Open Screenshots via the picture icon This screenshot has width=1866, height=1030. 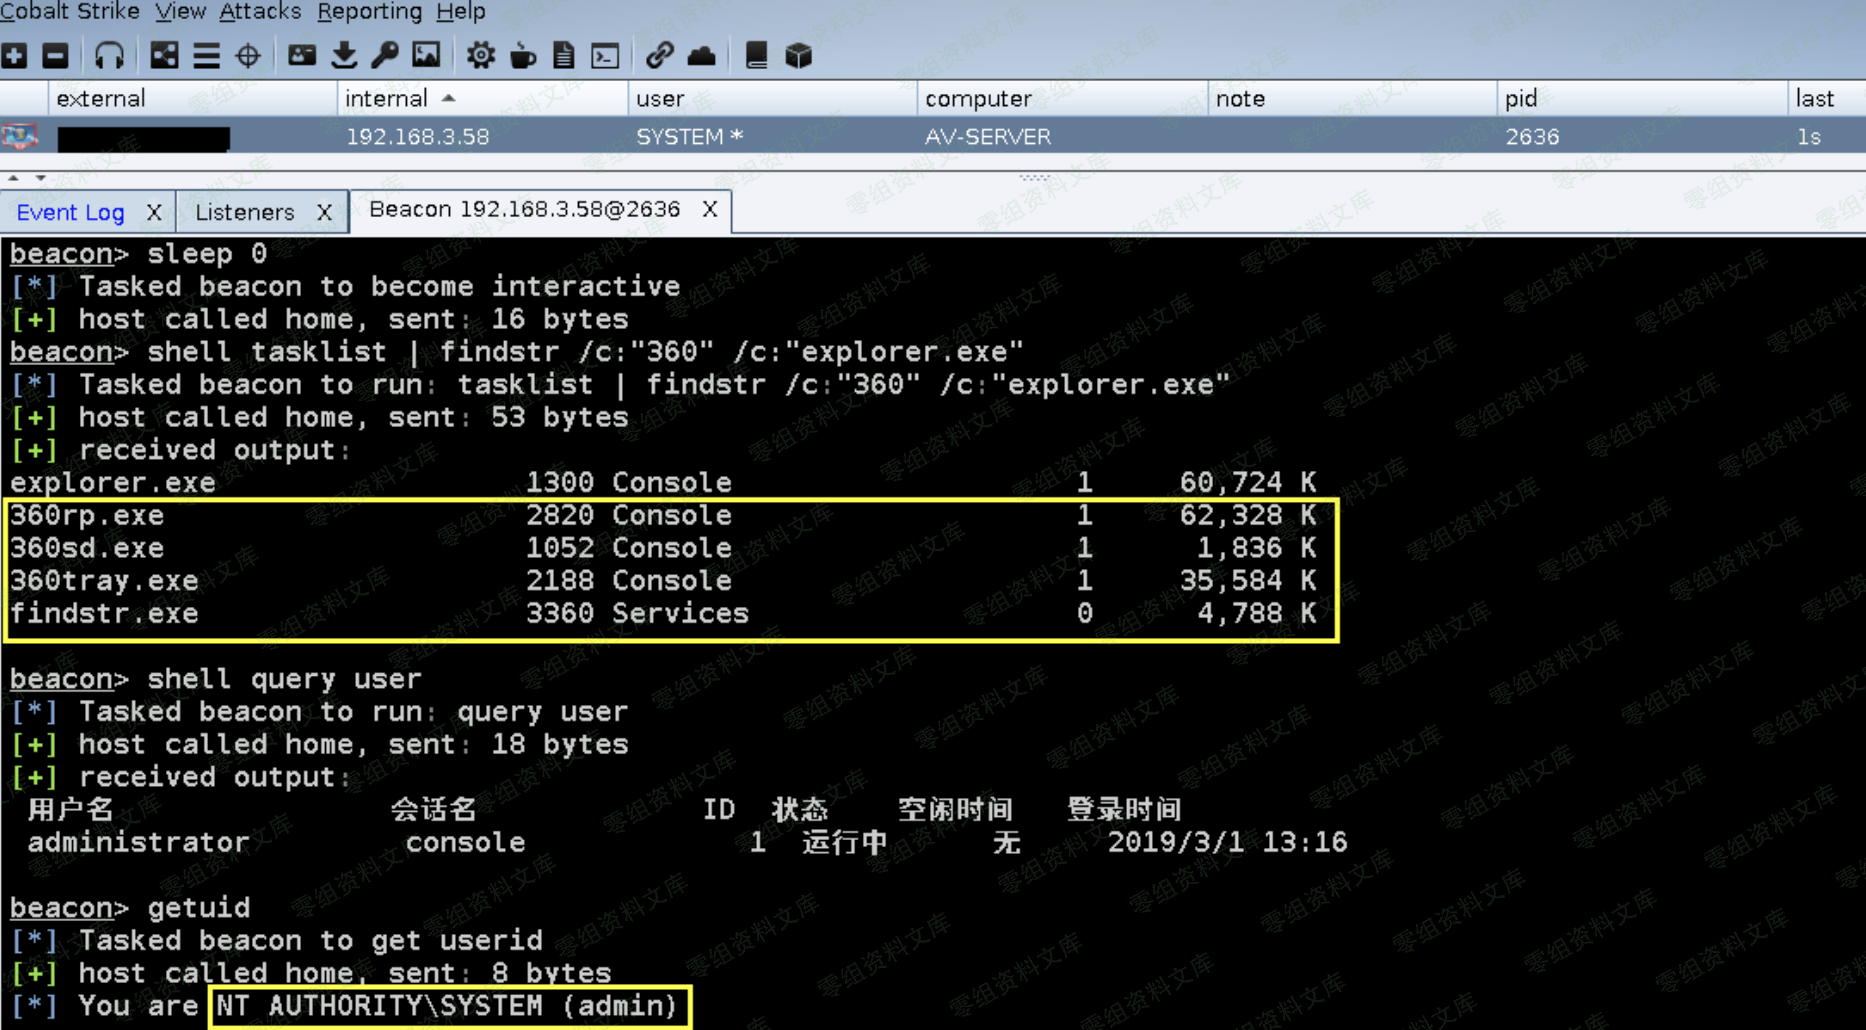[x=427, y=56]
